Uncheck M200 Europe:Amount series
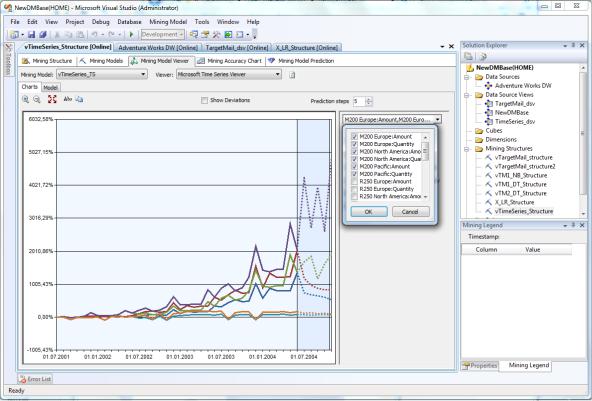The height and width of the screenshot is (401, 592). [x=355, y=137]
